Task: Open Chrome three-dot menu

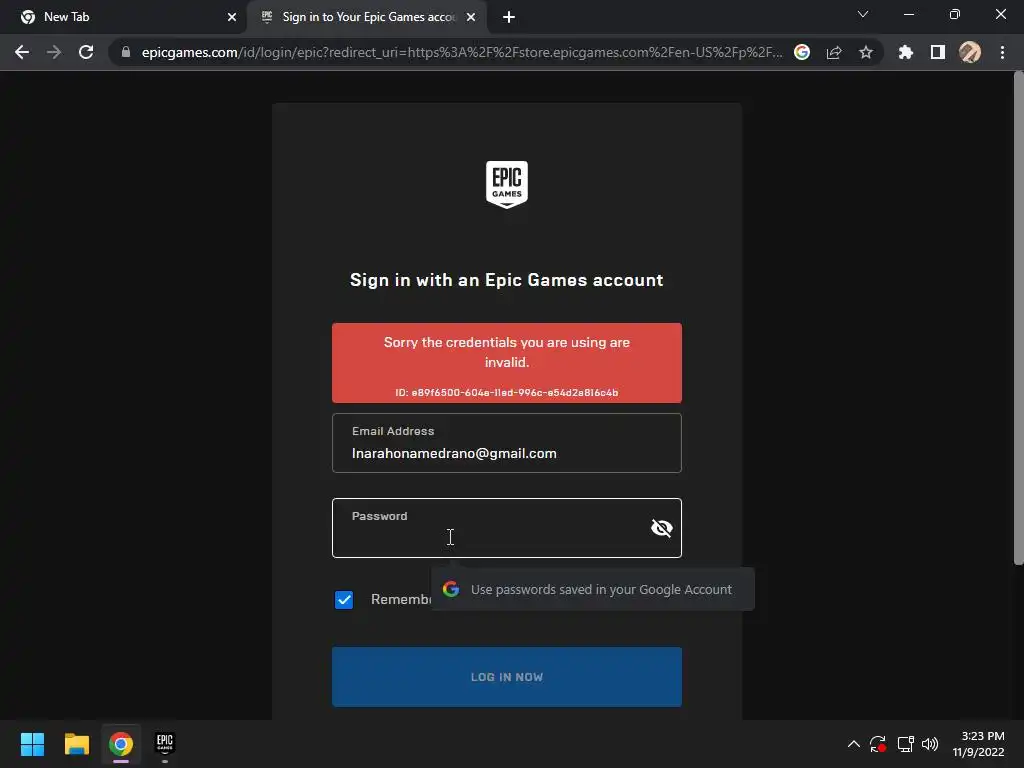Action: (1002, 52)
